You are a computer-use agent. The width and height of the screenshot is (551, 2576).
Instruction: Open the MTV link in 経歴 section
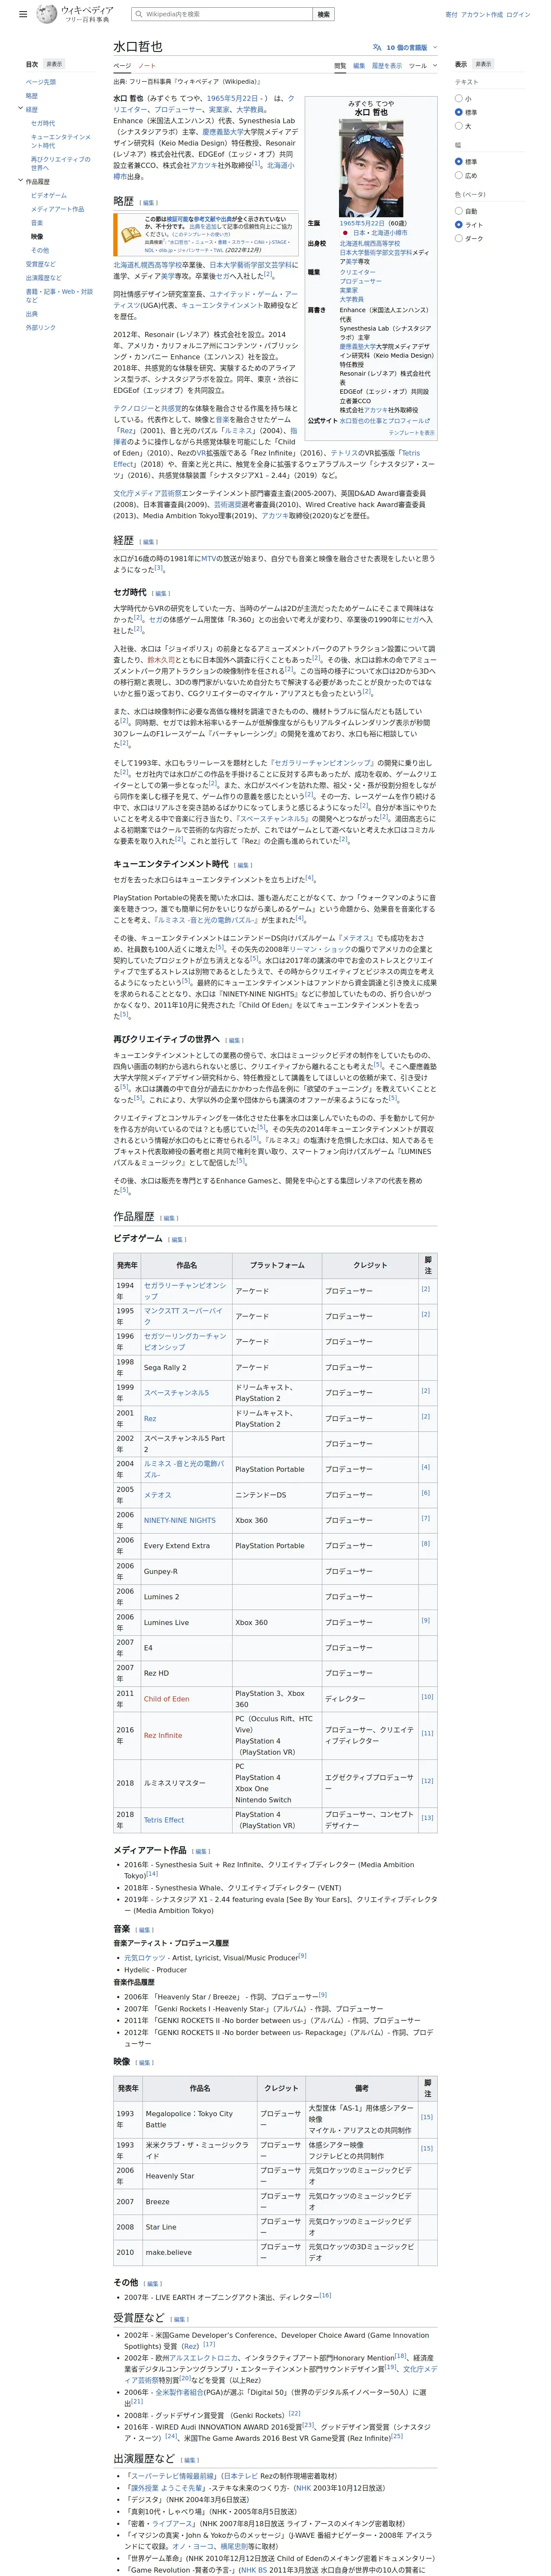coord(209,558)
